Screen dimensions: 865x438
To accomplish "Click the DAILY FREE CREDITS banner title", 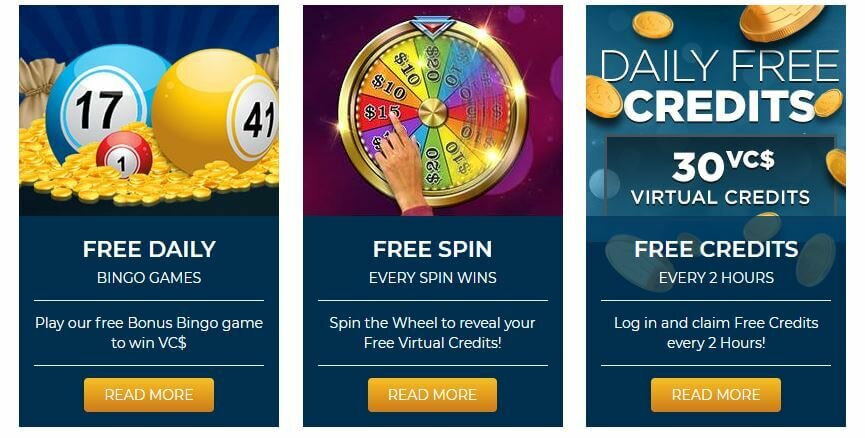I will click(x=720, y=86).
